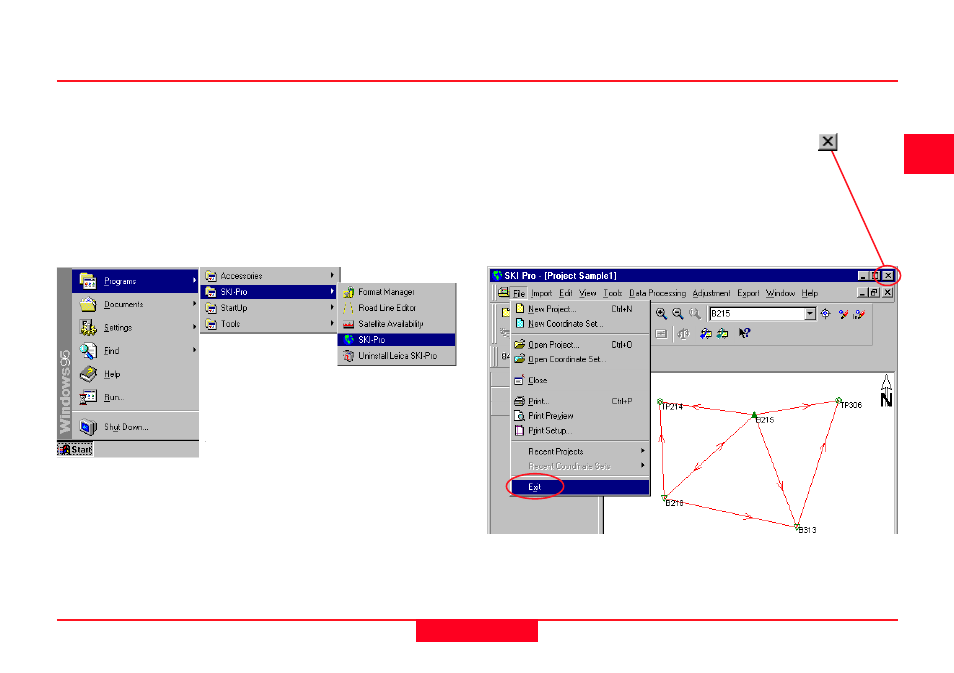
Task: Click the grey panel icon left of the scales
Action: [661, 333]
